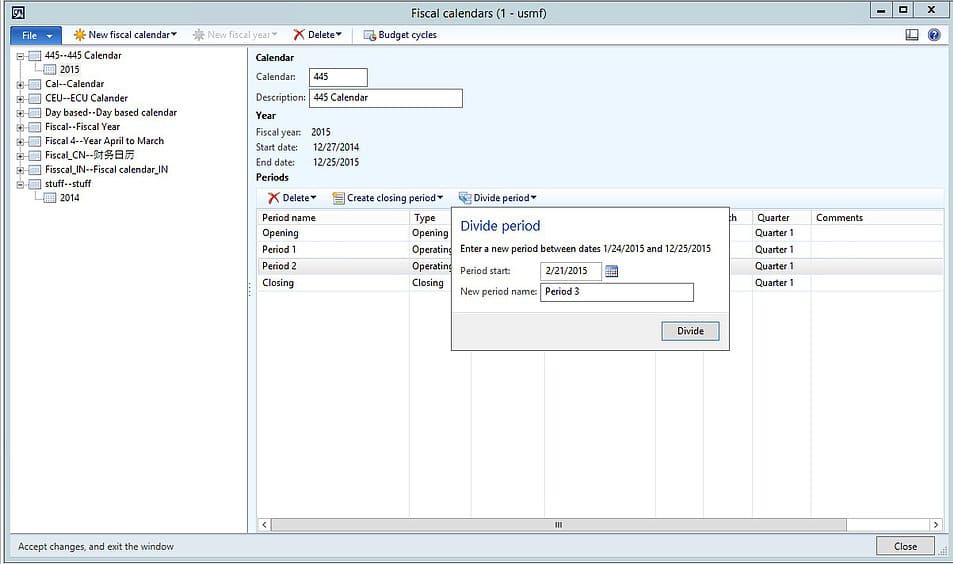Click the calendar icon beside 2015
This screenshot has width=953, height=564.
(x=50, y=70)
